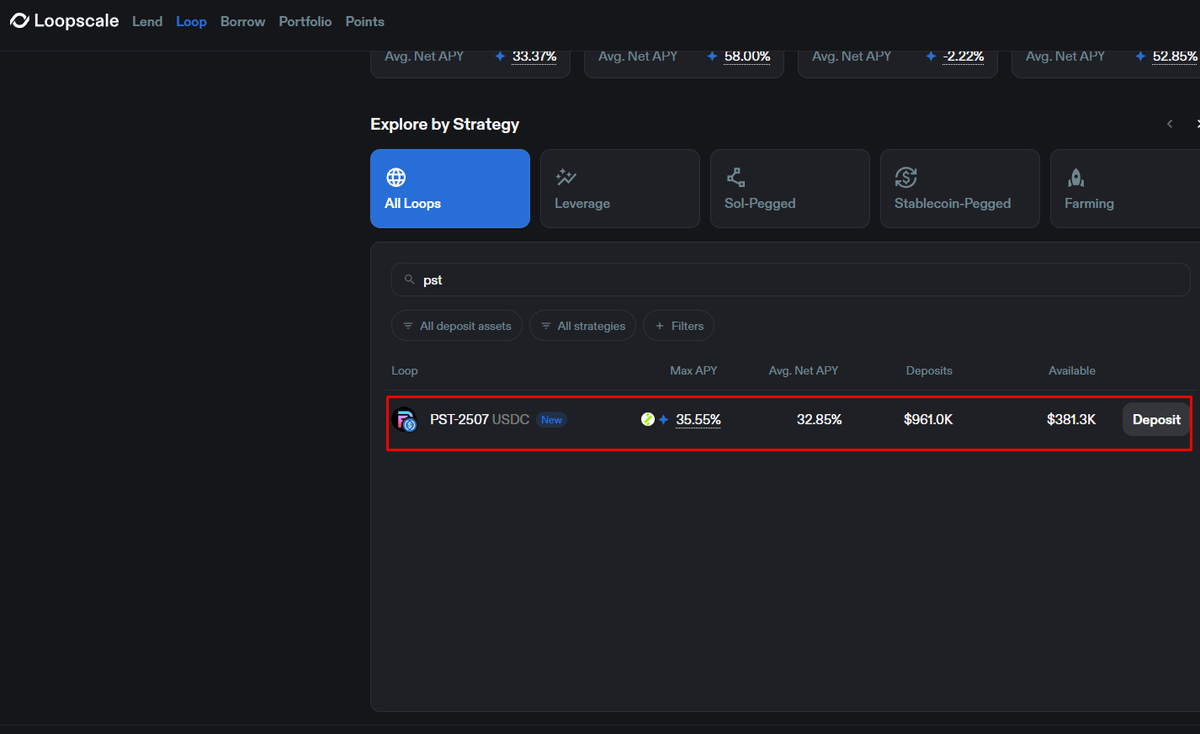
Task: Open the Portfolio page
Action: click(305, 21)
